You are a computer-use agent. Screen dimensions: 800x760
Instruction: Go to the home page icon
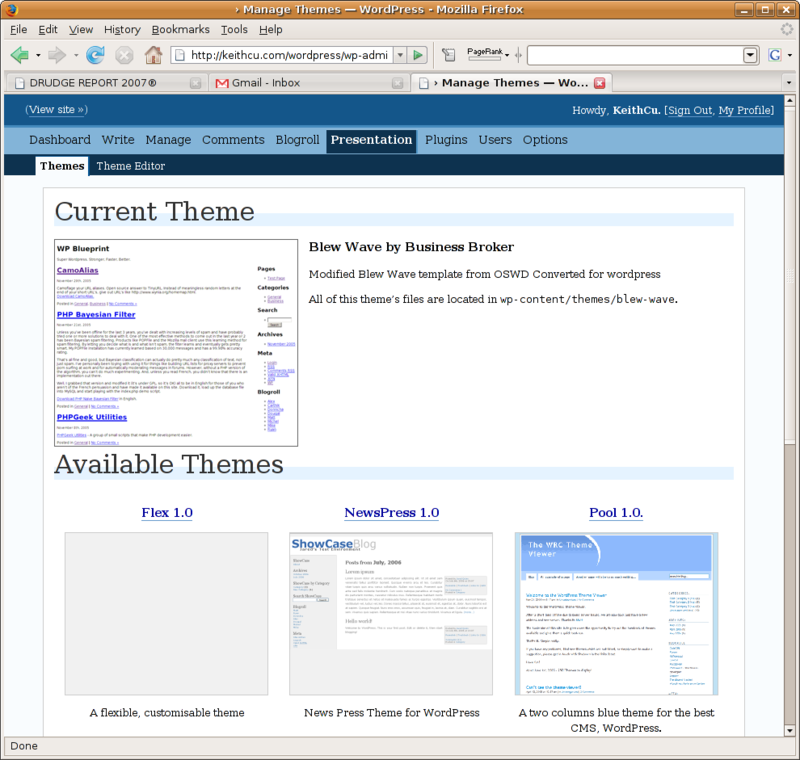coord(153,55)
